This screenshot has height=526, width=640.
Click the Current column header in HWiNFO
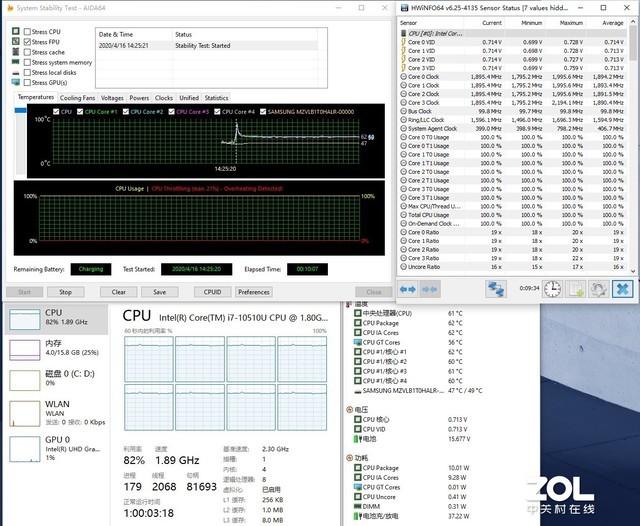(x=491, y=23)
